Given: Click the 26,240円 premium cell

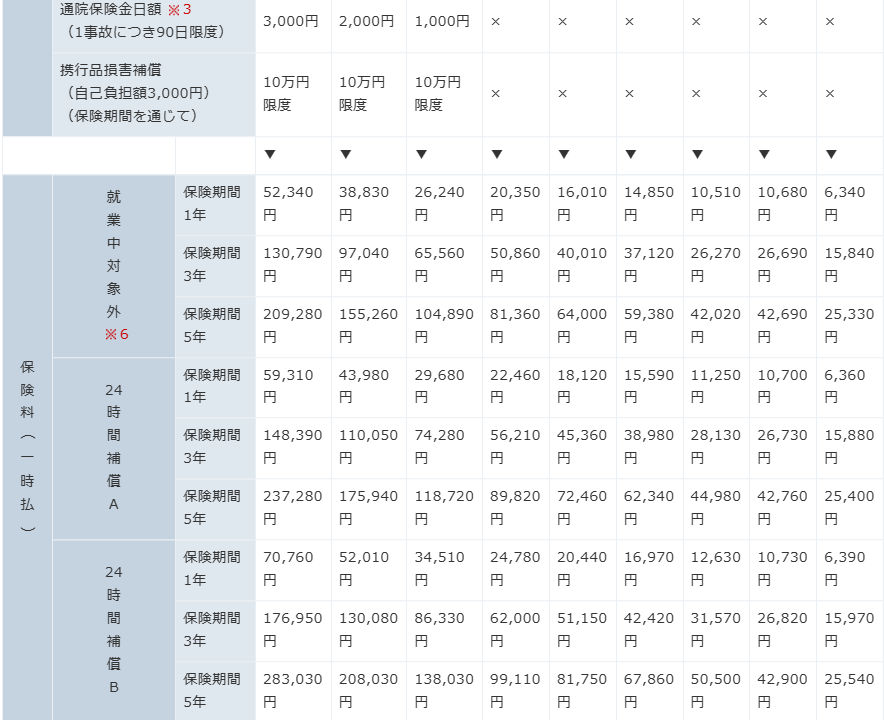Looking at the screenshot, I should (x=444, y=205).
